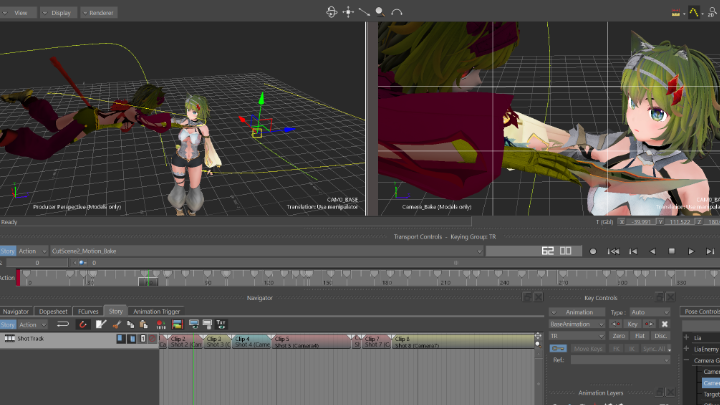Toggle Shot Track mute button
The height and width of the screenshot is (405, 720).
coord(153,338)
